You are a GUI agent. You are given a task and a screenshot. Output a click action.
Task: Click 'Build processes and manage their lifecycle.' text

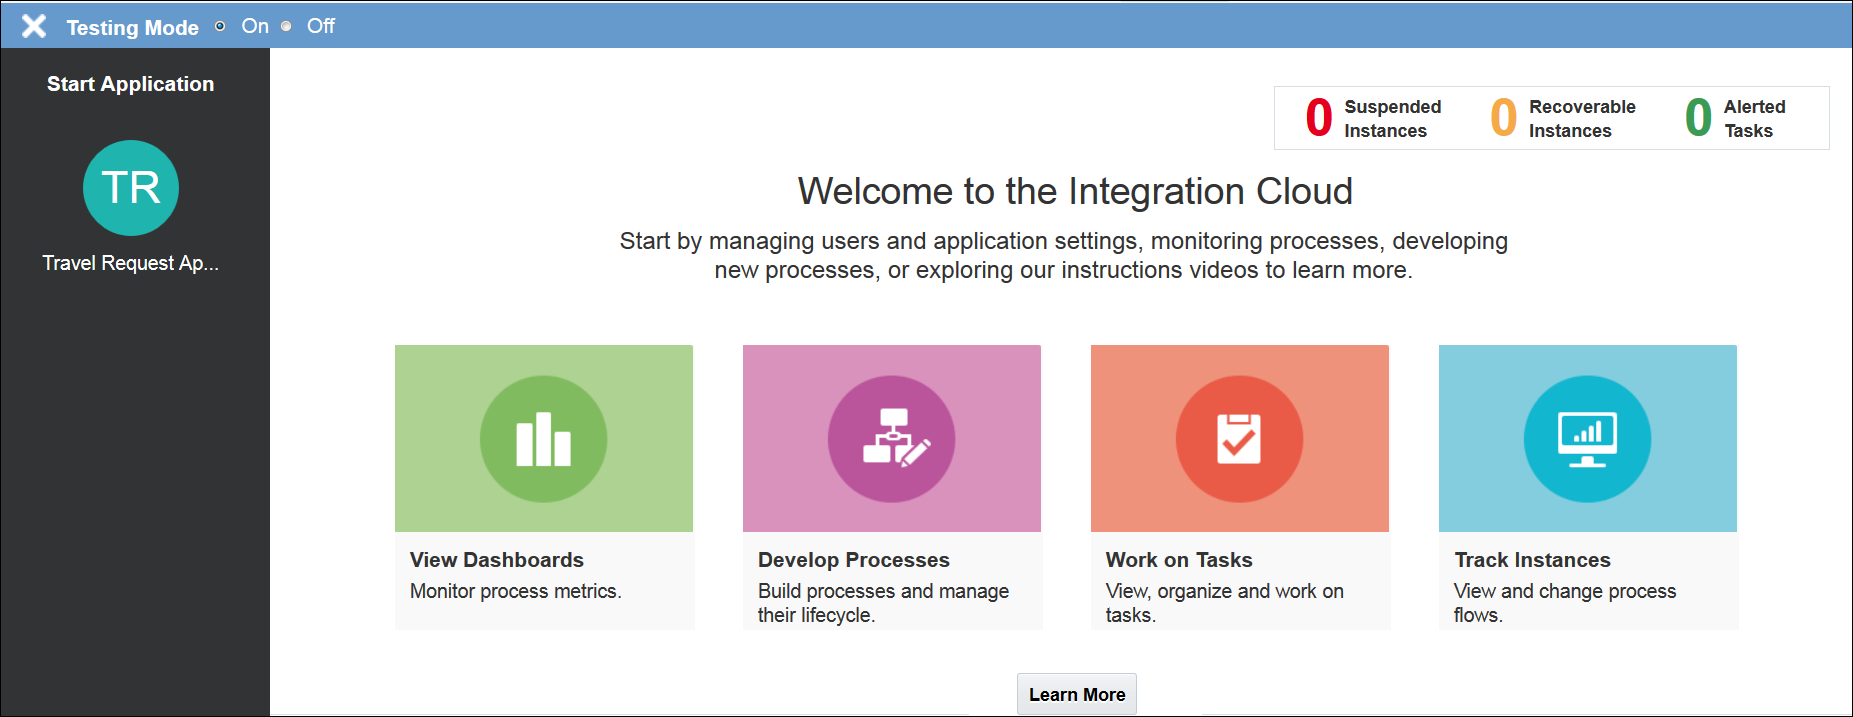[x=883, y=603]
